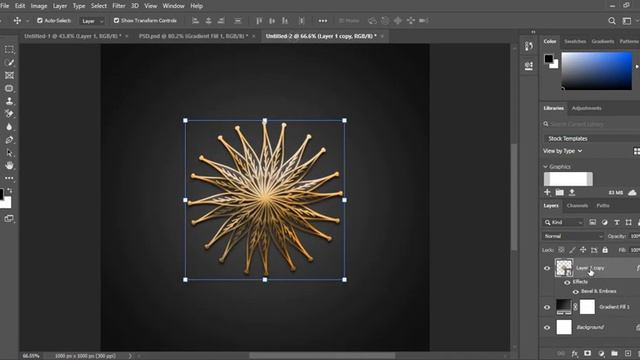Viewport: 640px width, 360px height.
Task: Open more align options three dots
Action: (322, 21)
